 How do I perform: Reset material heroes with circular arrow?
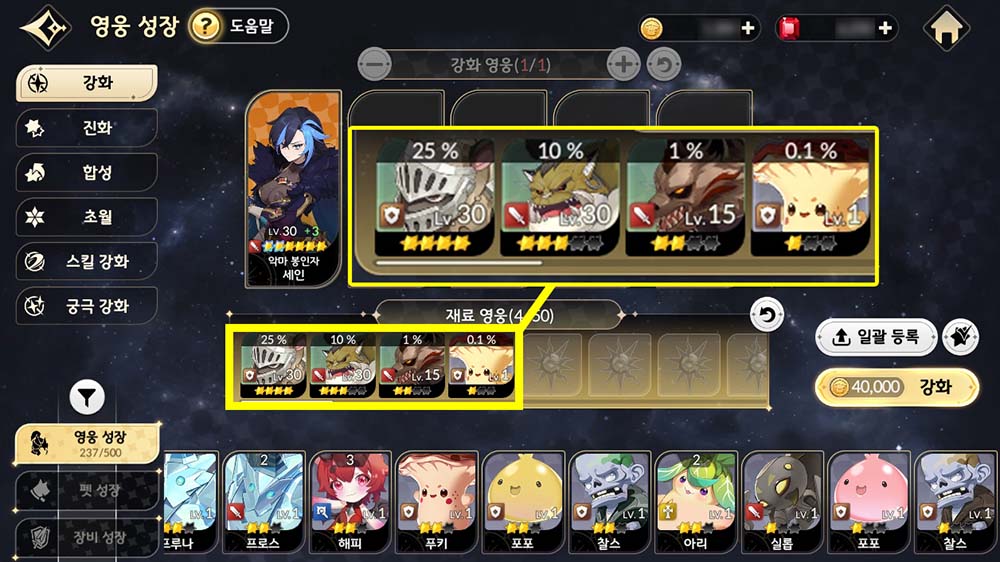[x=767, y=314]
